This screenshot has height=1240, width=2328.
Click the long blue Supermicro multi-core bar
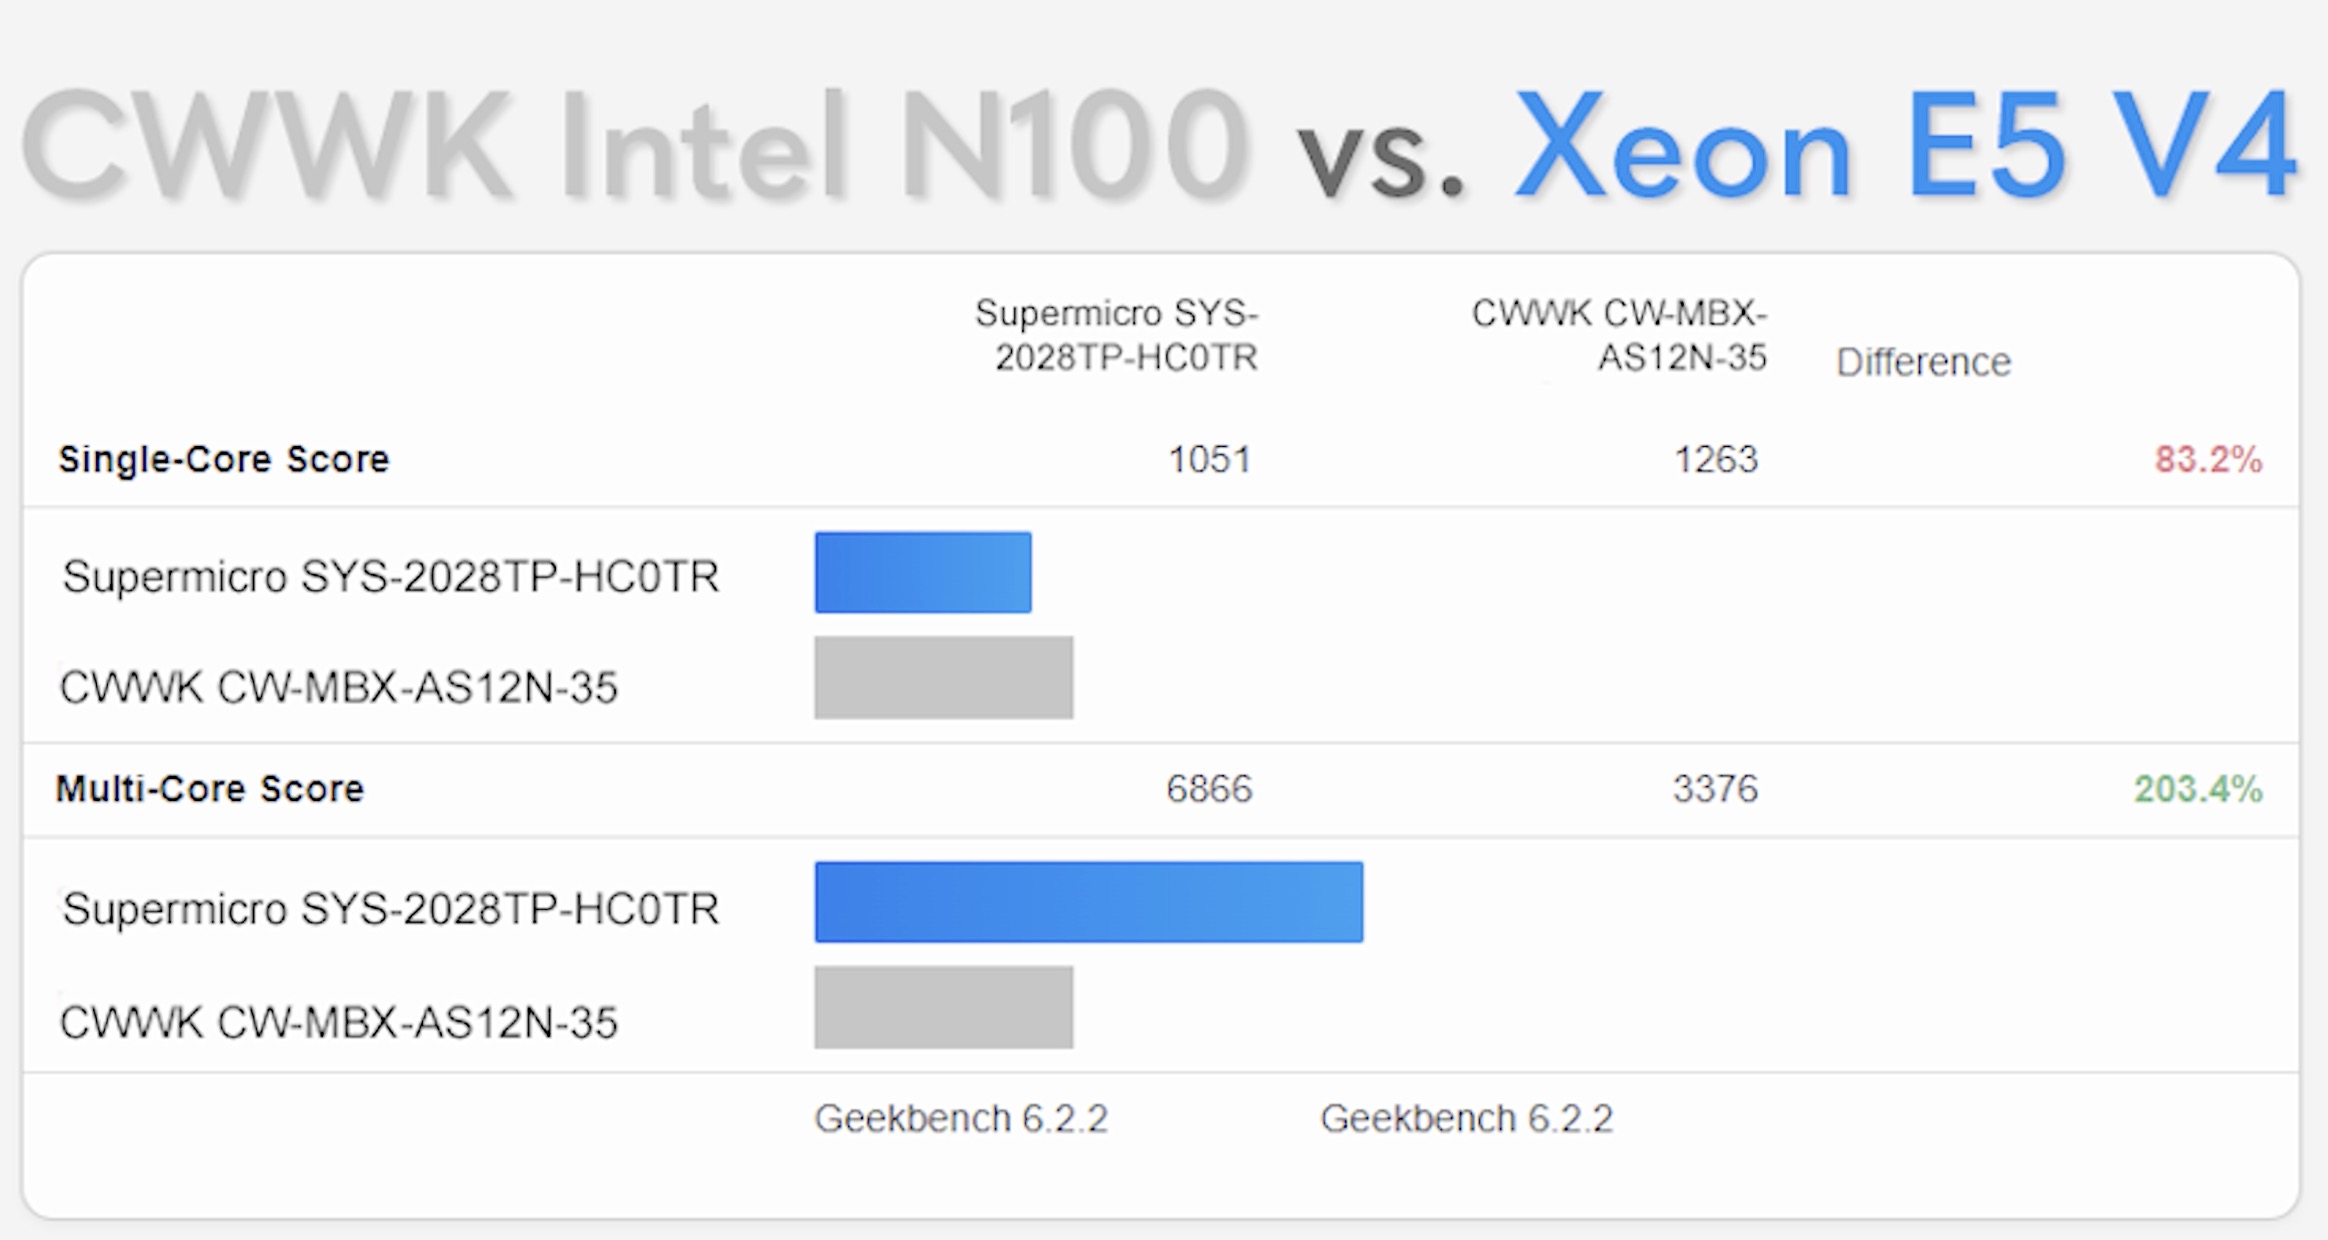pyautogui.click(x=1089, y=902)
